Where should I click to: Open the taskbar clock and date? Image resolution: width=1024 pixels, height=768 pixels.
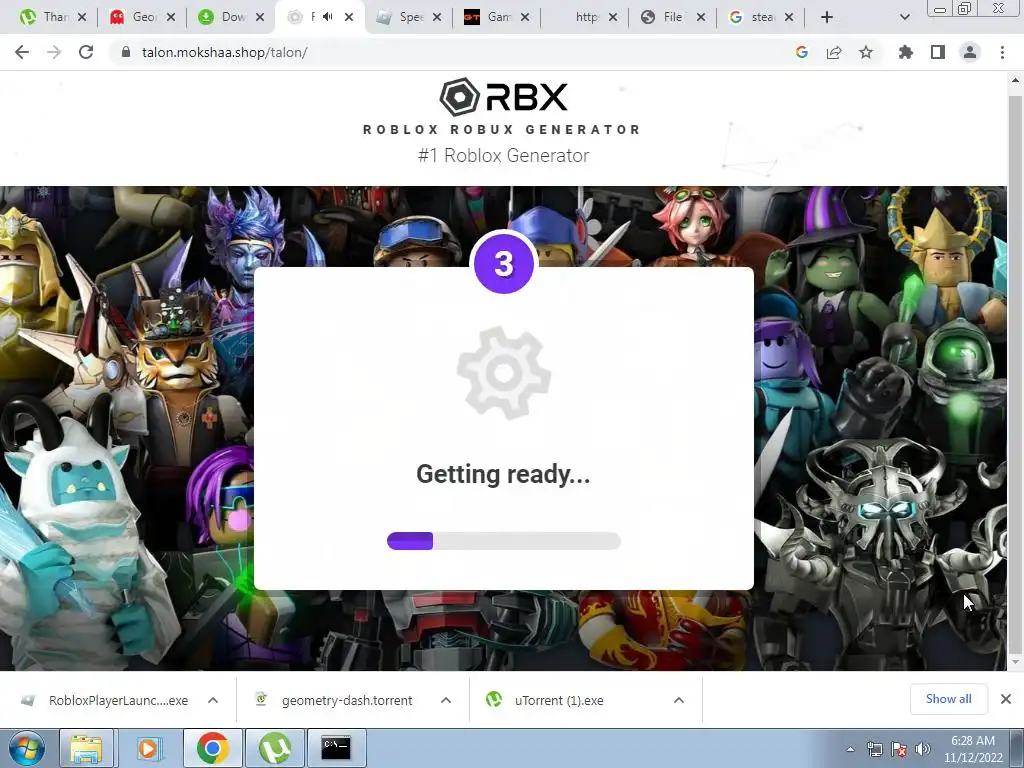[x=972, y=749]
